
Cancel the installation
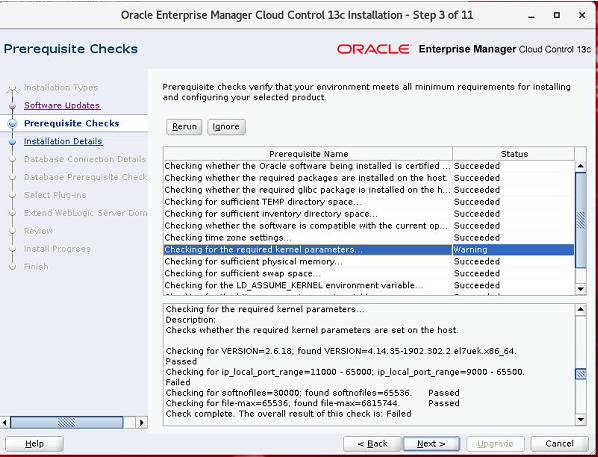pyautogui.click(x=559, y=444)
